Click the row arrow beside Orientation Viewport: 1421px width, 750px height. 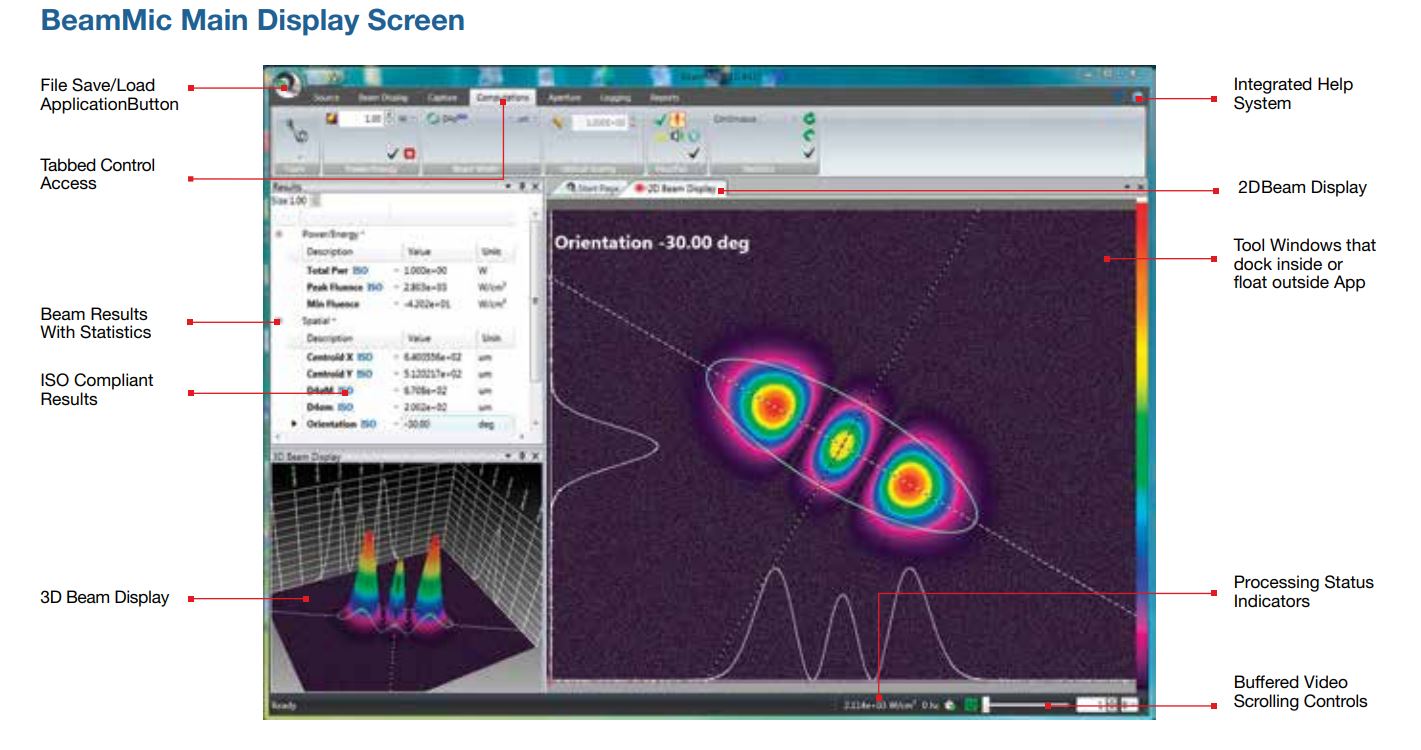[x=293, y=424]
